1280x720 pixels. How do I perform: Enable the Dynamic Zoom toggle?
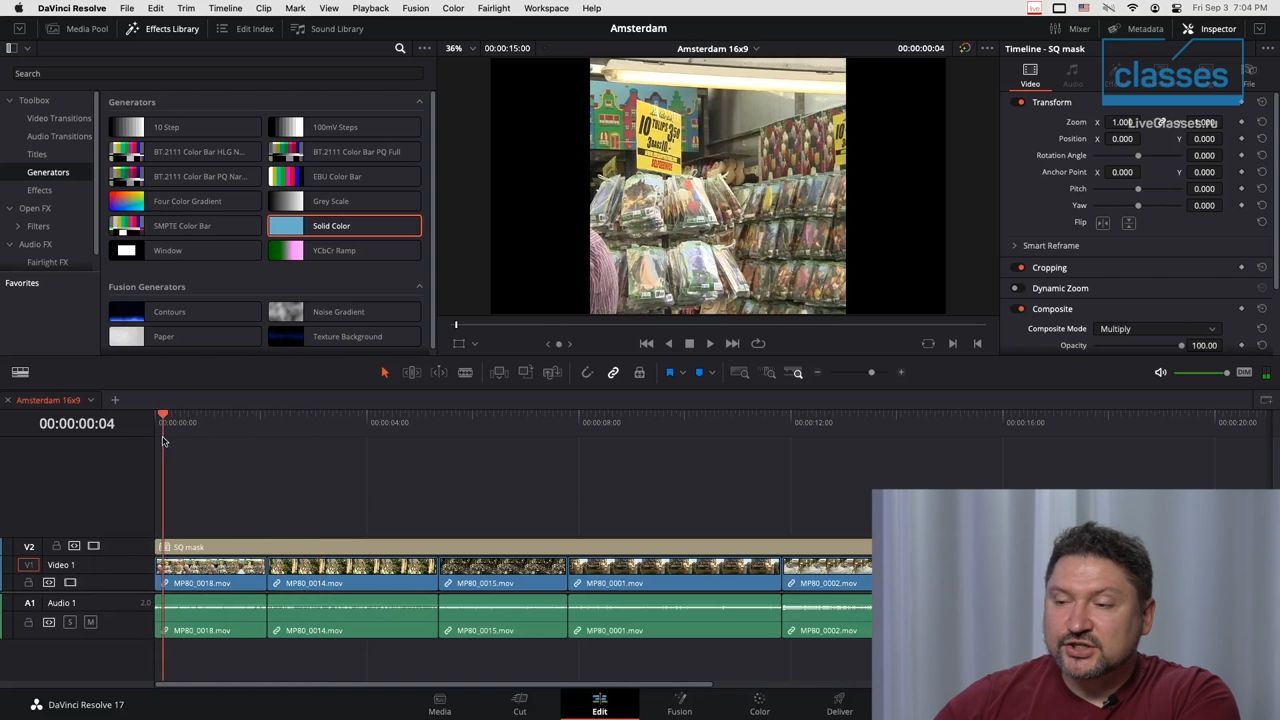tap(1015, 288)
